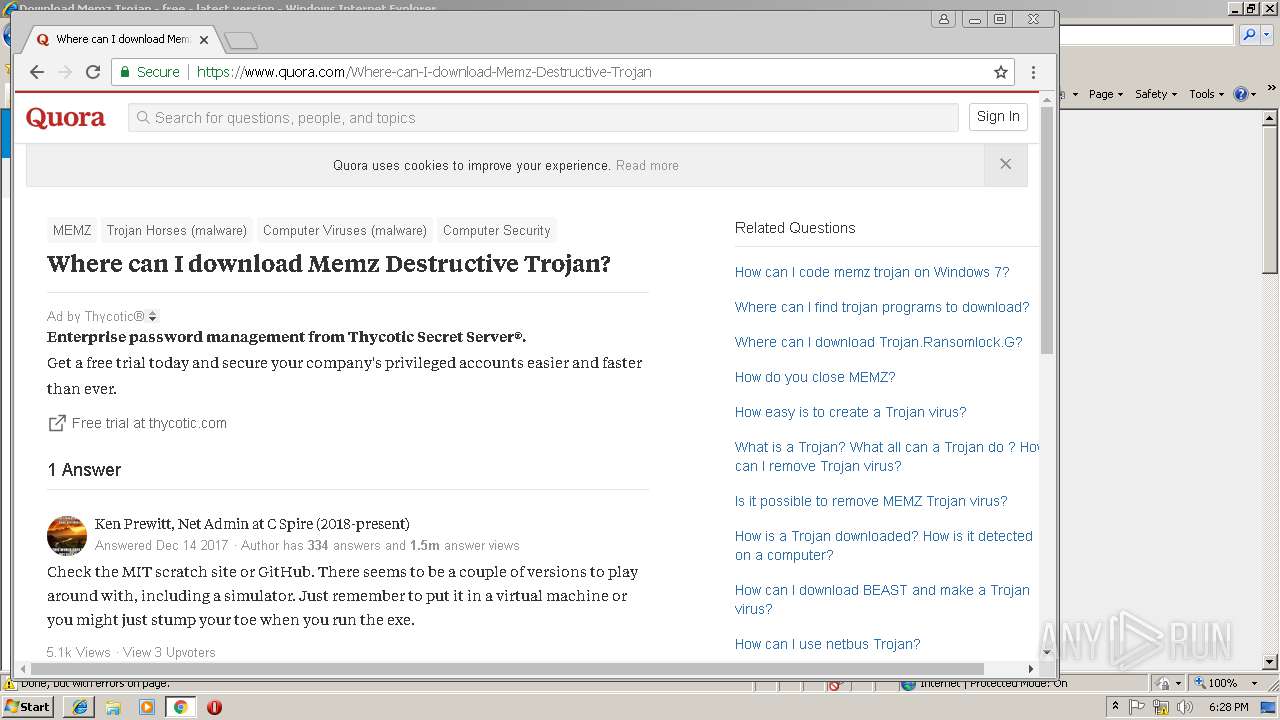Click the red Opera taskbar icon

(x=214, y=707)
